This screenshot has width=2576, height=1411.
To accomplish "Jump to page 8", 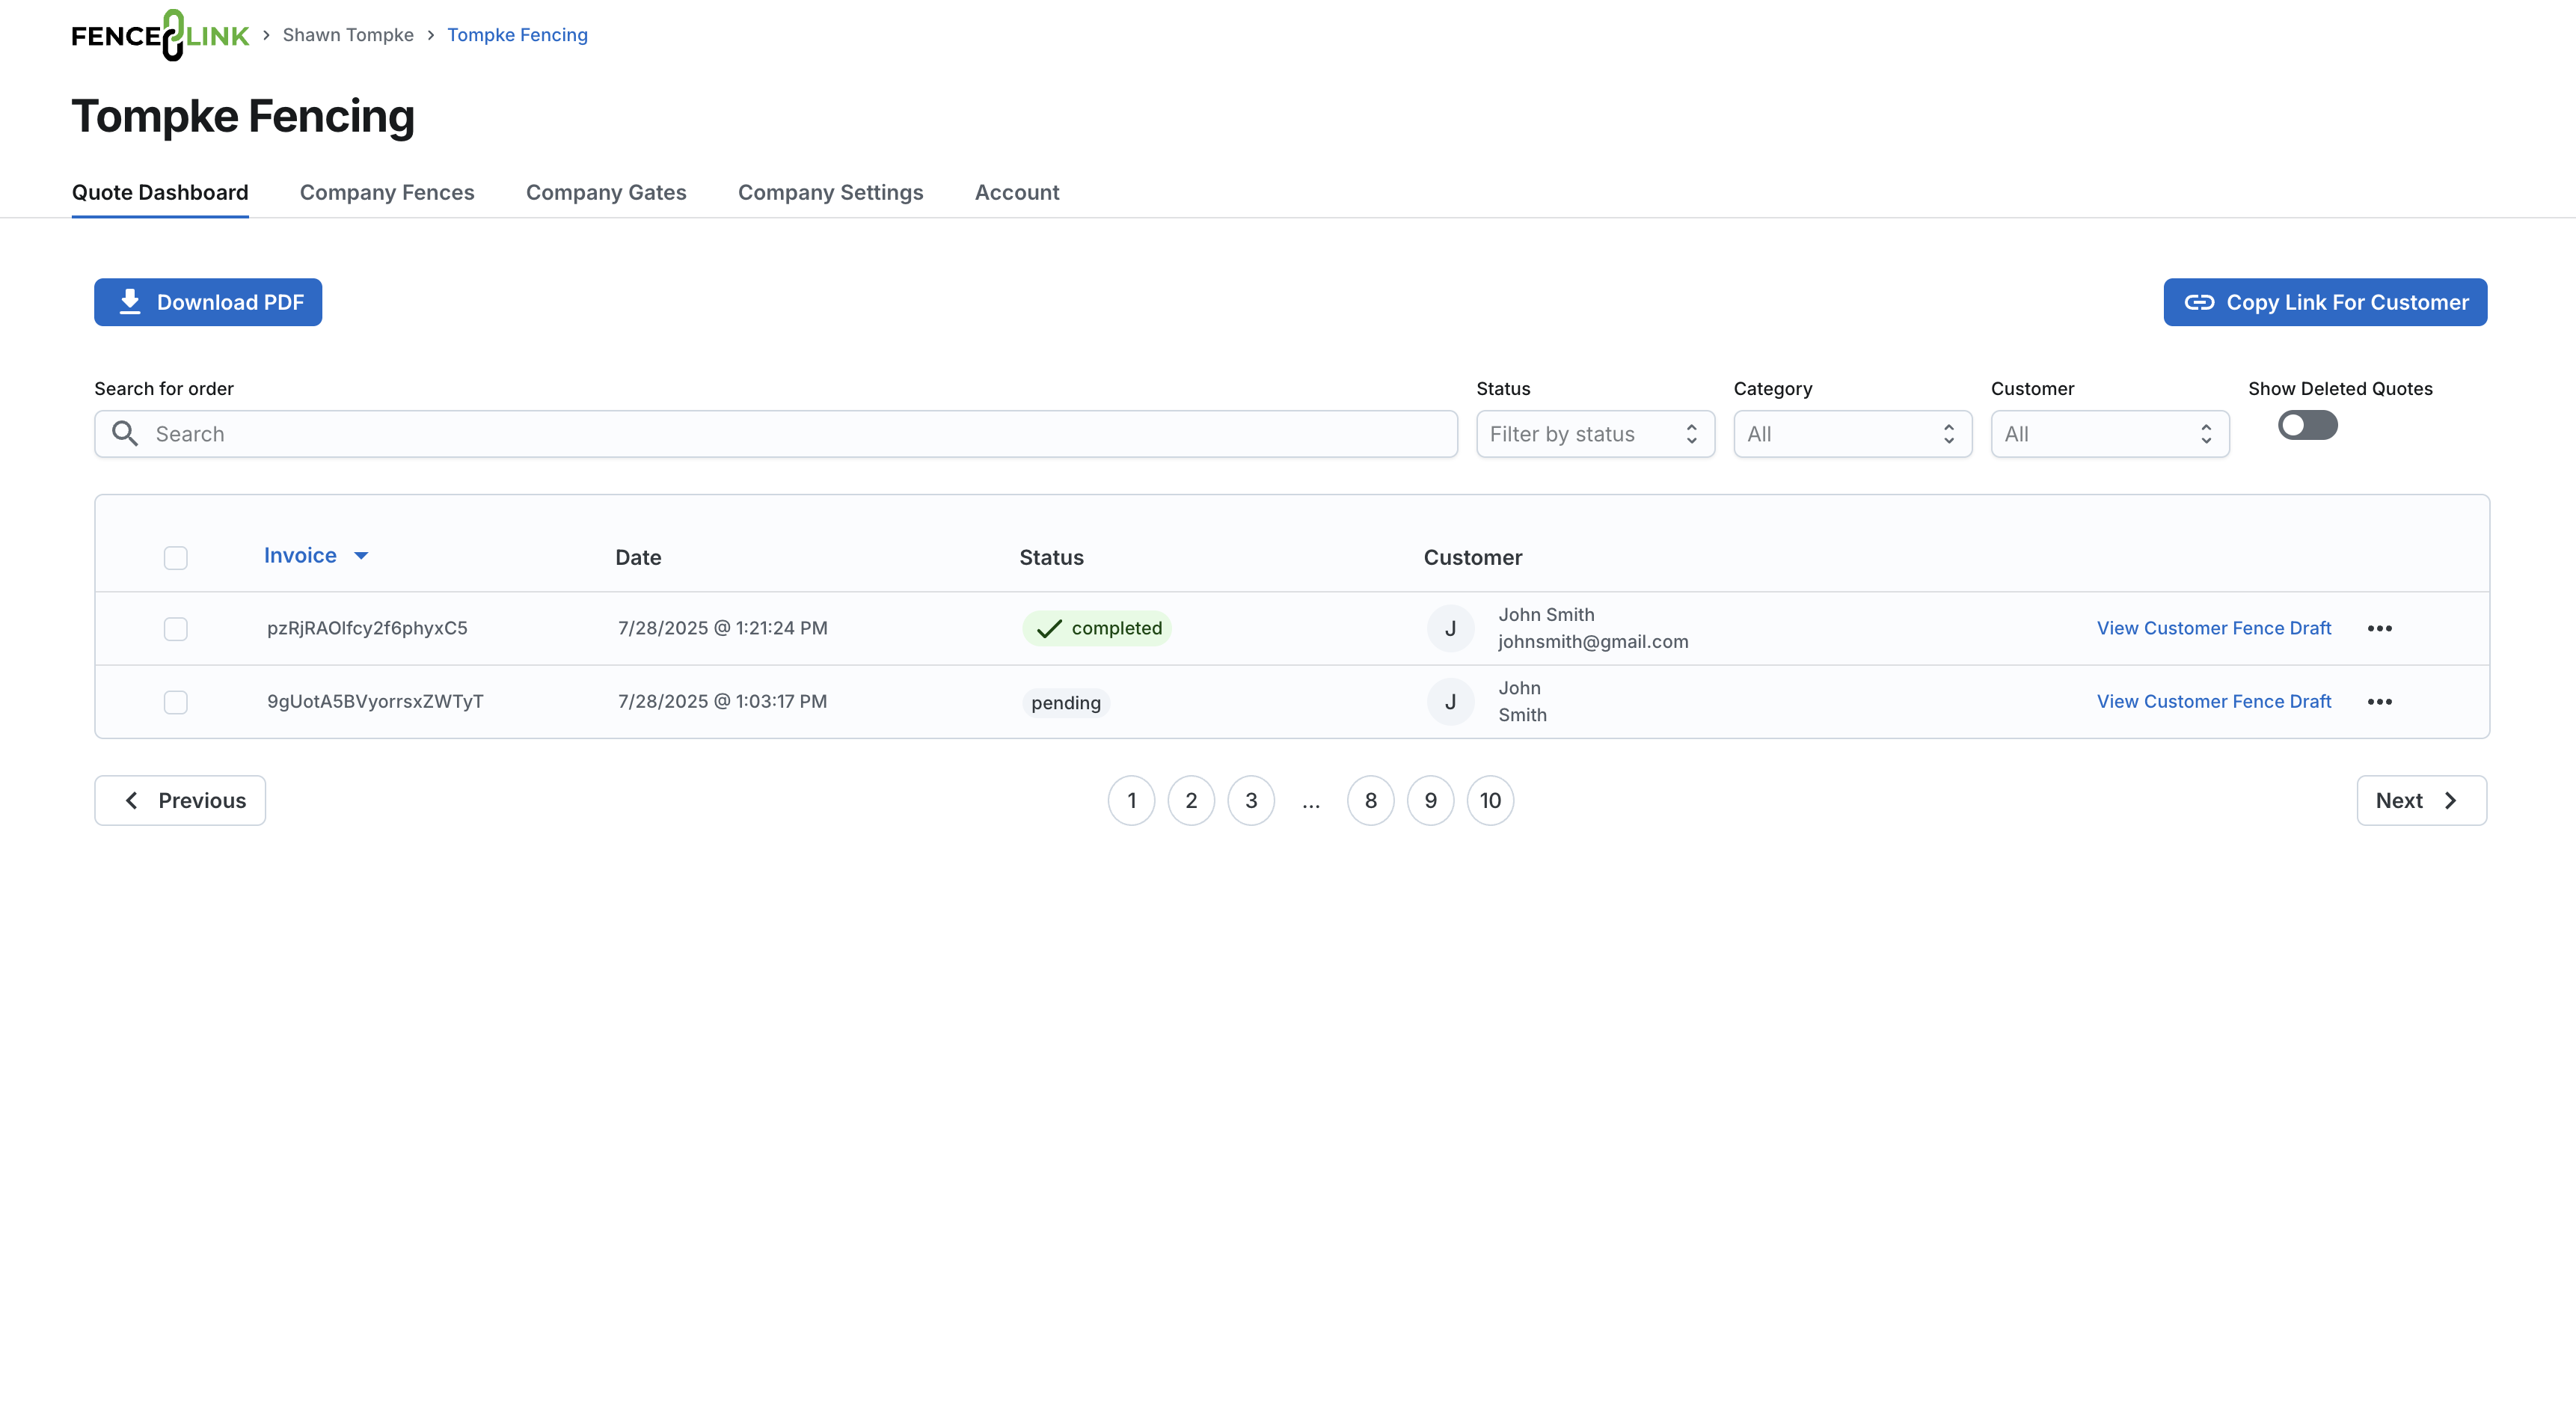I will pyautogui.click(x=1371, y=801).
